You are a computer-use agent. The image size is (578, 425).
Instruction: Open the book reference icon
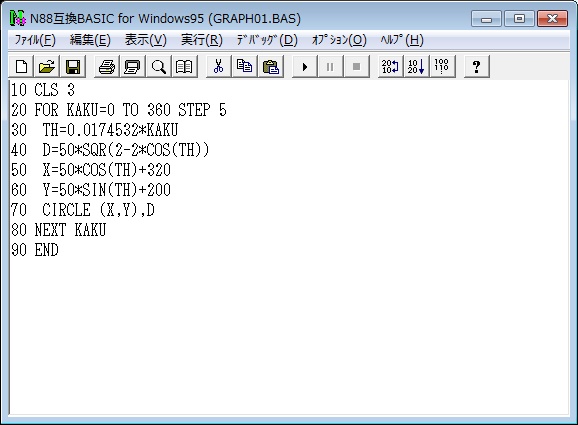pyautogui.click(x=184, y=67)
